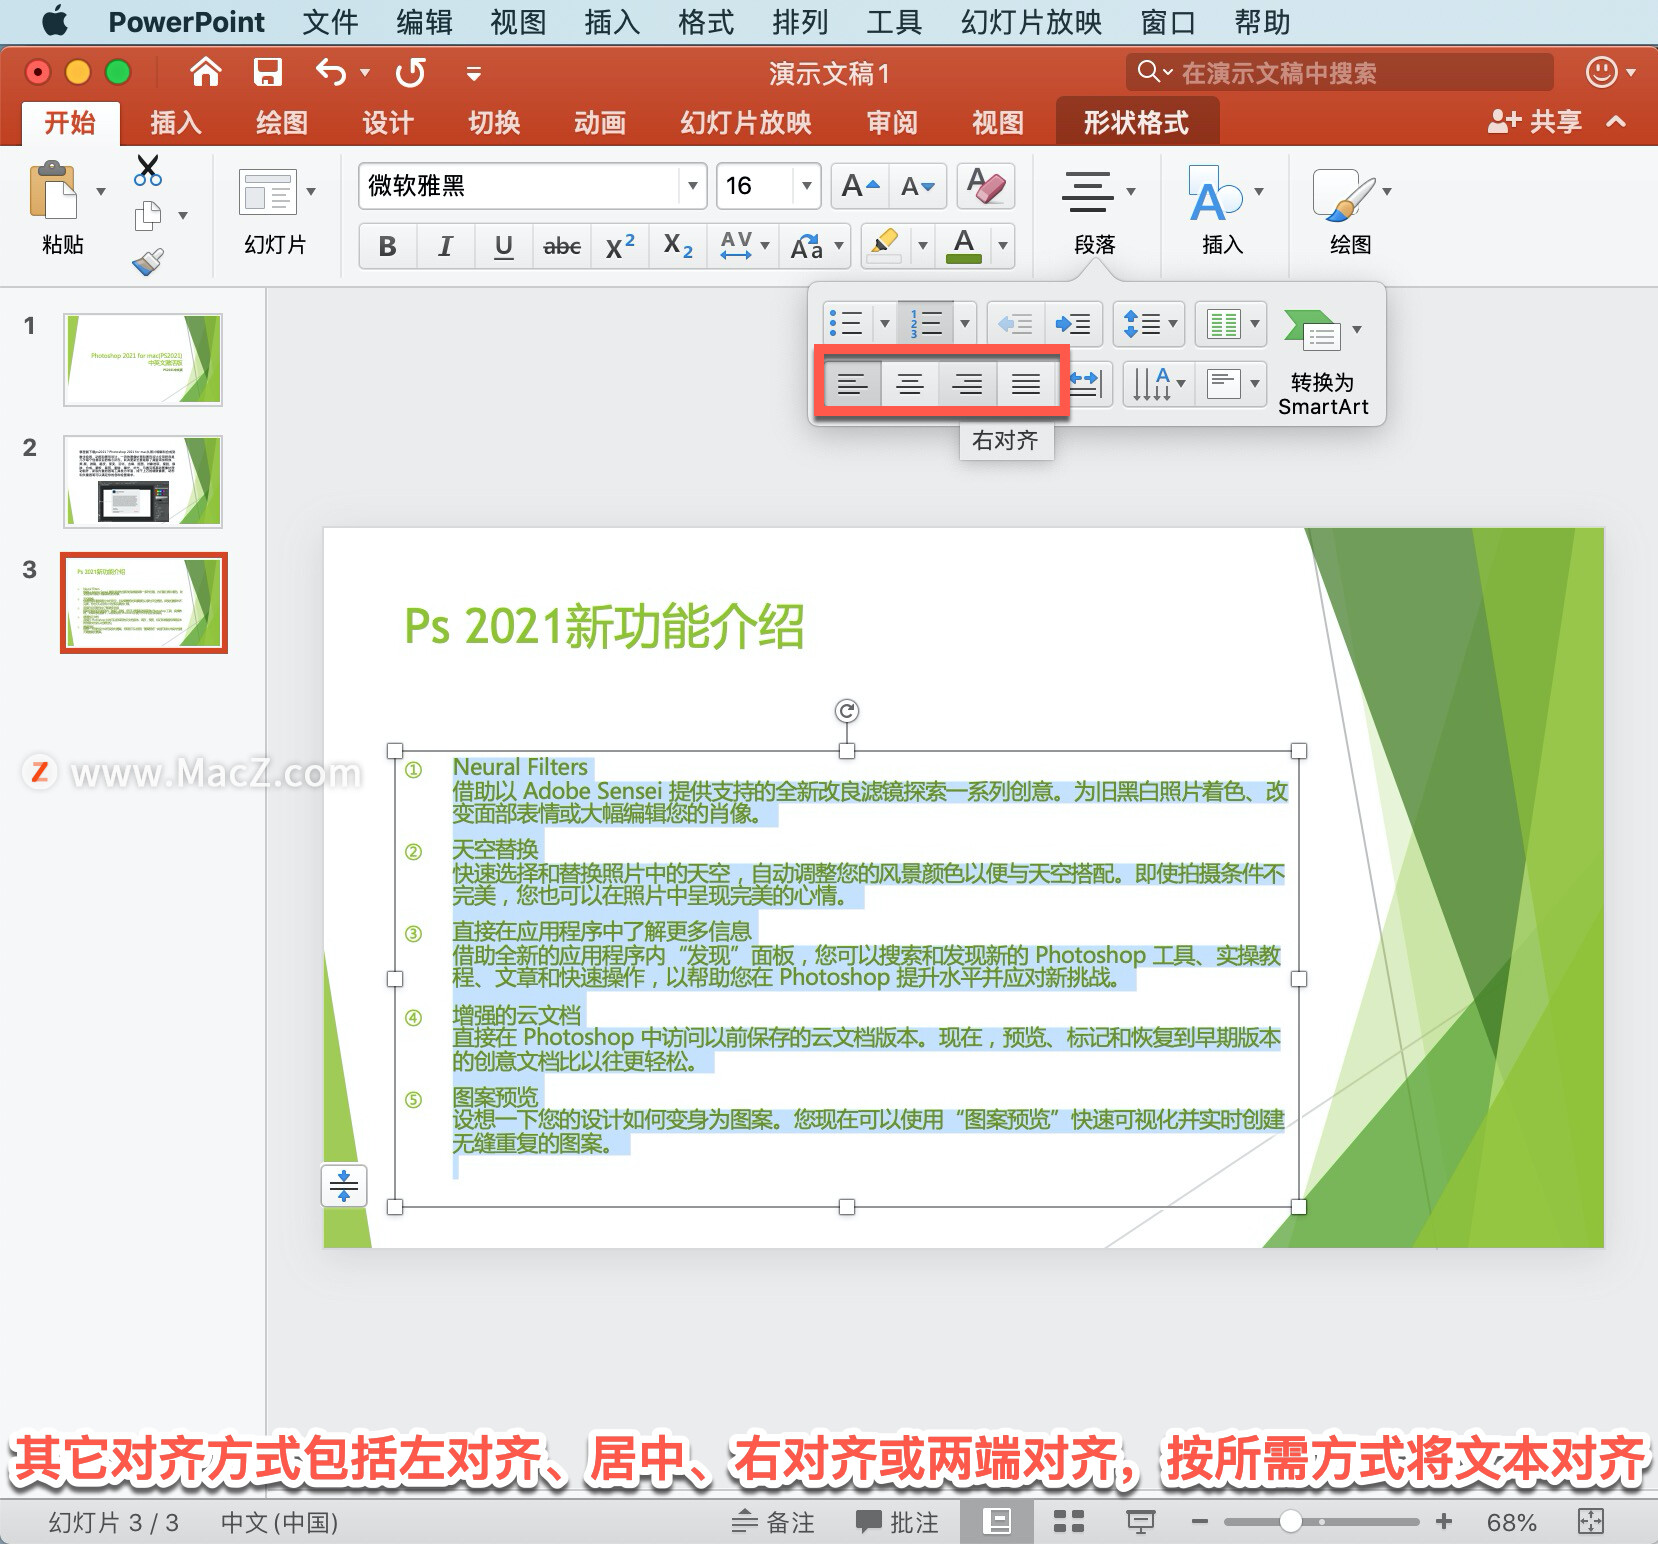Open Comments from the status bar
Screen dimensions: 1658x1544
[897, 1522]
